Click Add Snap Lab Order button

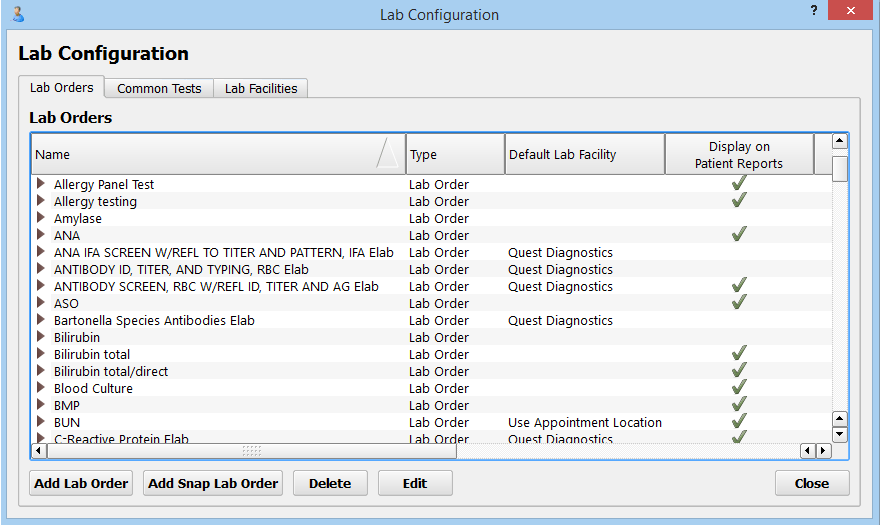click(213, 483)
